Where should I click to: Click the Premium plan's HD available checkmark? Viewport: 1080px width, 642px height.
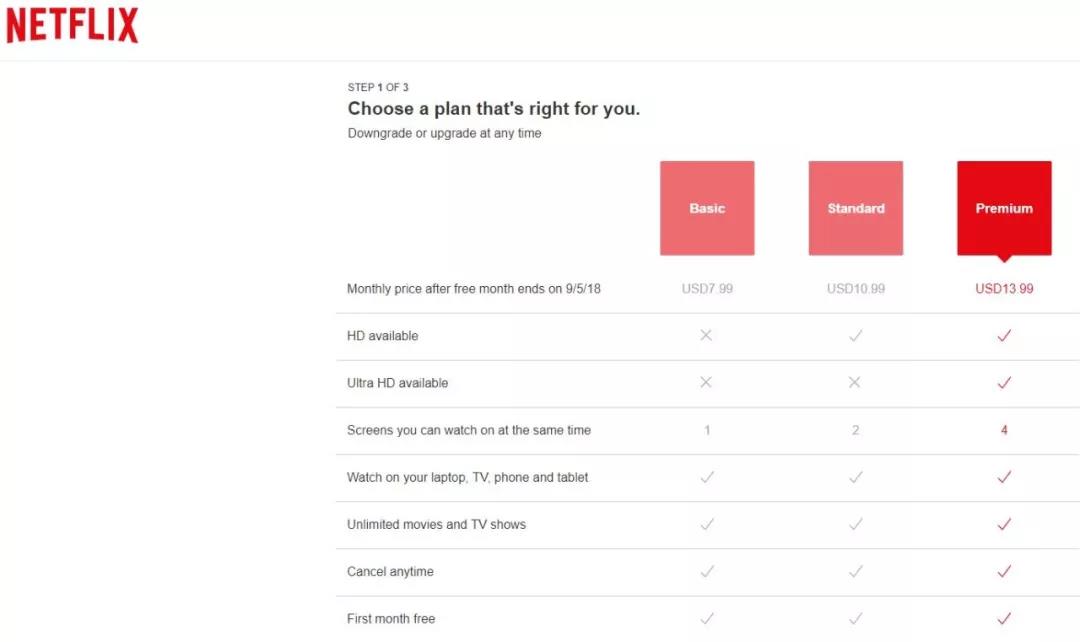coord(1004,335)
